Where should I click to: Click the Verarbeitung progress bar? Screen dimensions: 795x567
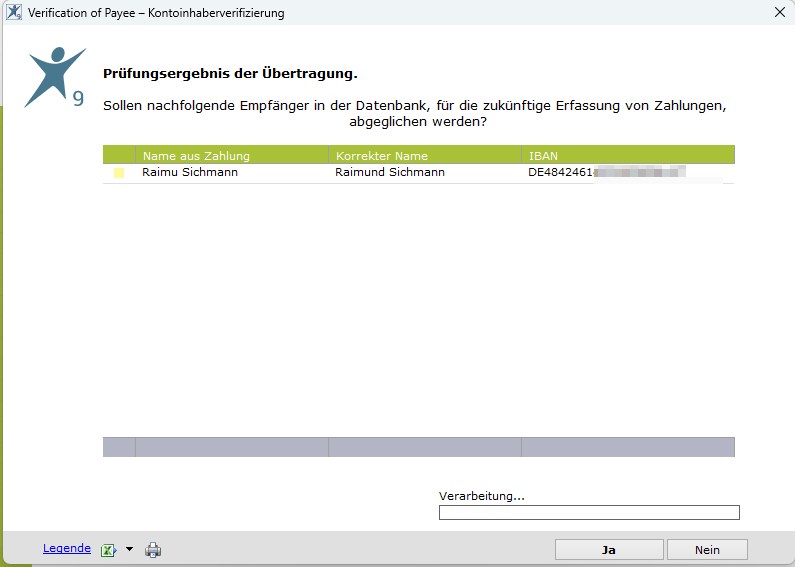(589, 513)
